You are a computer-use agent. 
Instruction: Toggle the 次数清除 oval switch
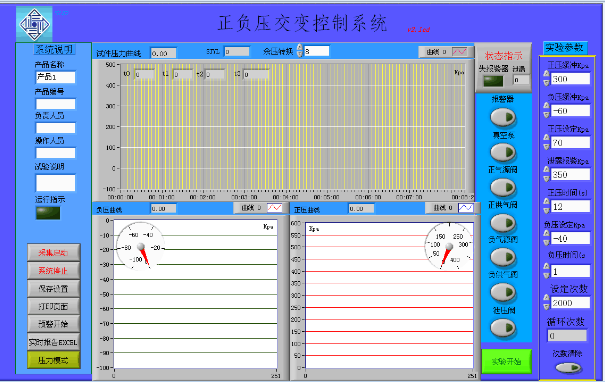[568, 368]
